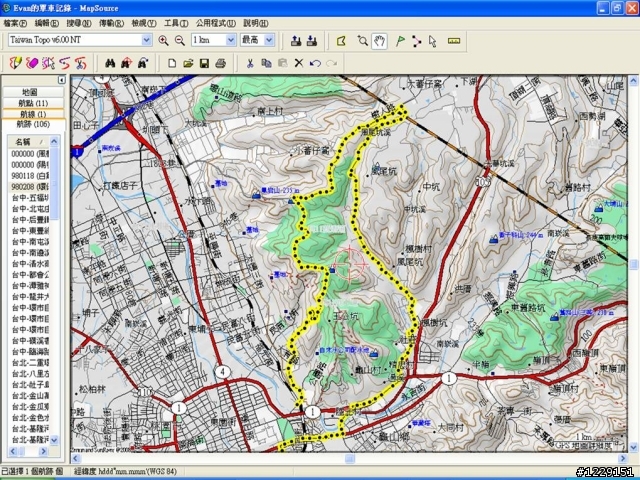Select the zoom tool with magnifier cursor
This screenshot has height=480, width=640.
(x=362, y=41)
